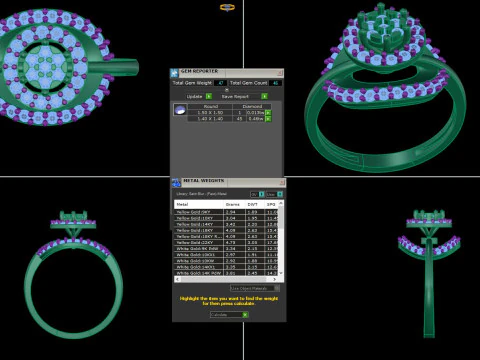Click the Total Gem Count value field
480x360 pixels.
click(x=275, y=83)
